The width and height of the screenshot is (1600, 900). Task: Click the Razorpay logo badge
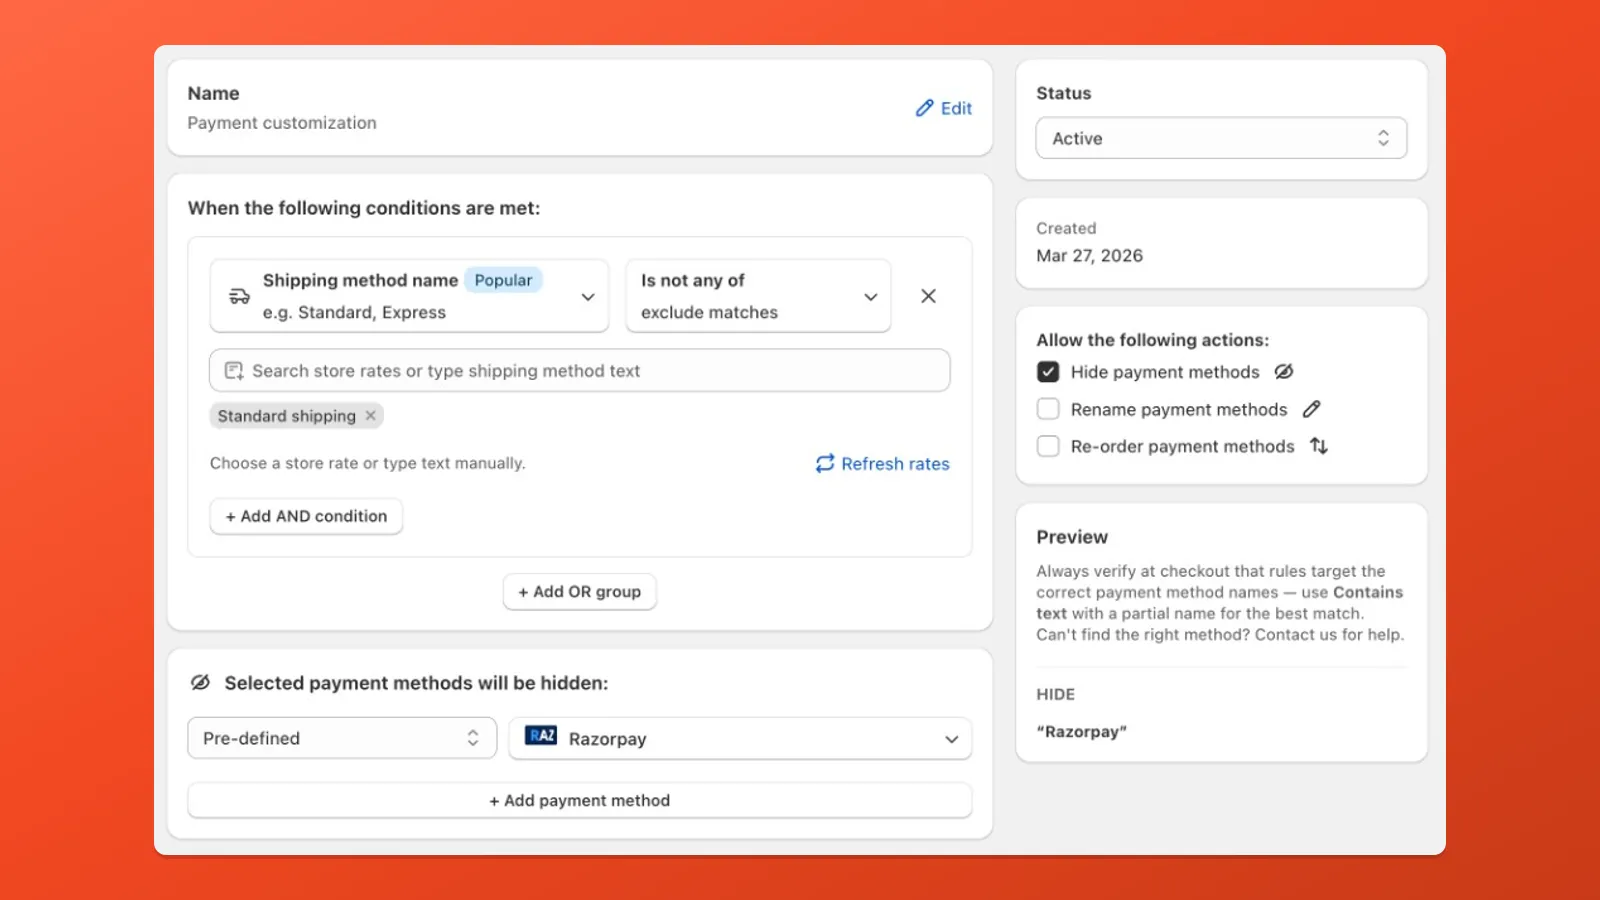point(541,737)
